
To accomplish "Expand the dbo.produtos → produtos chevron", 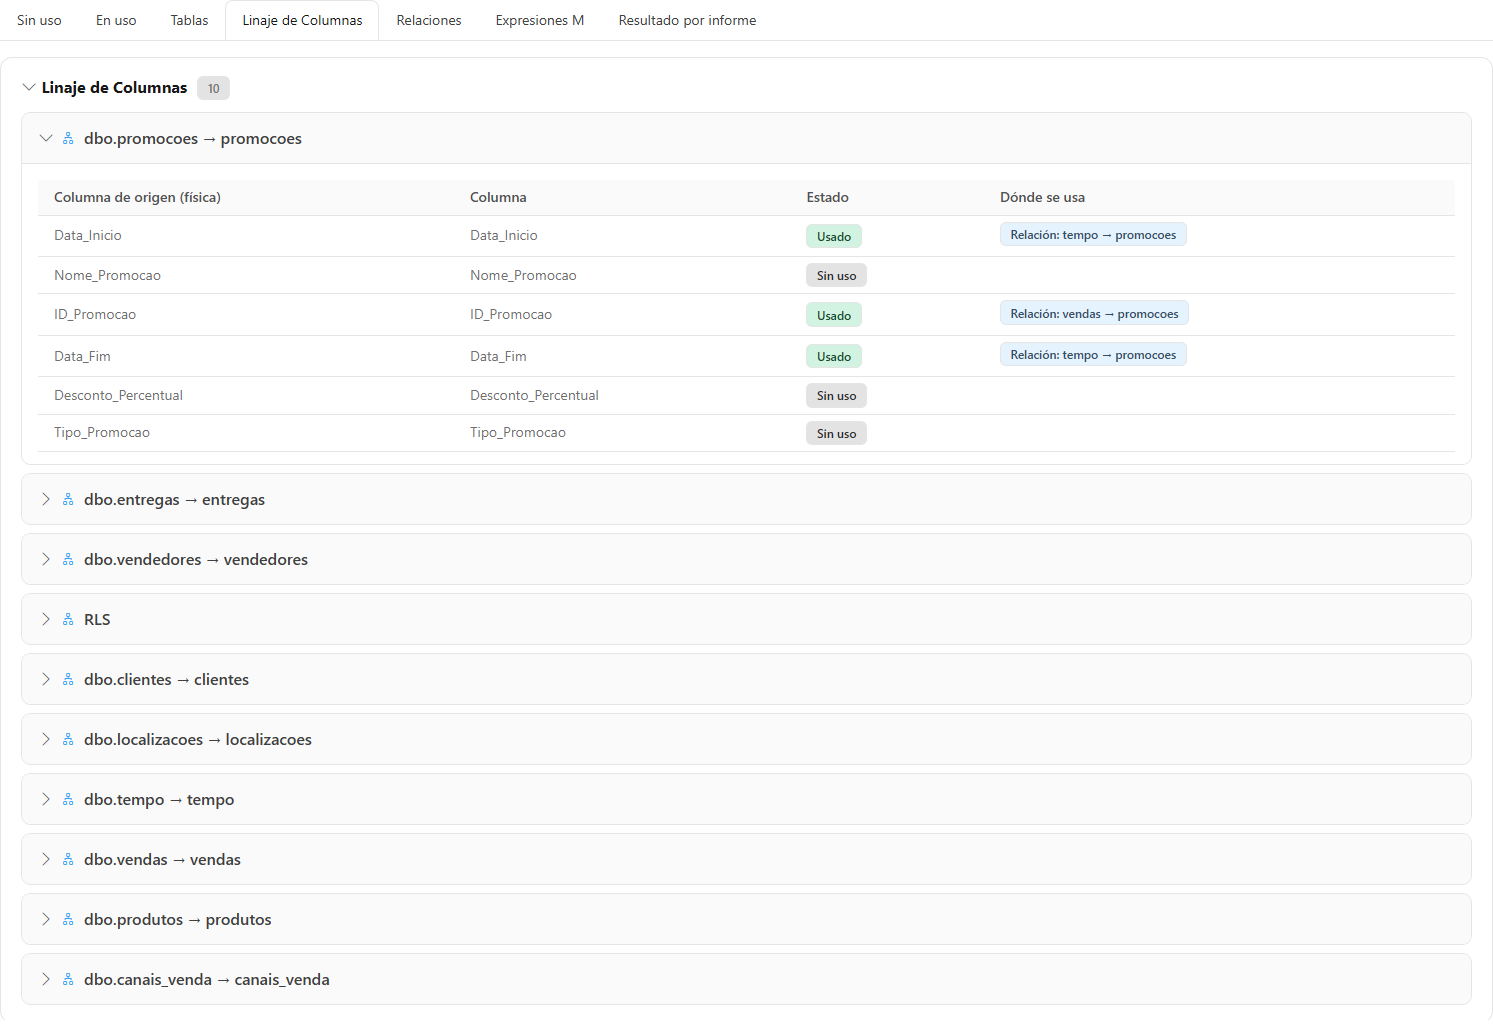I will point(46,919).
